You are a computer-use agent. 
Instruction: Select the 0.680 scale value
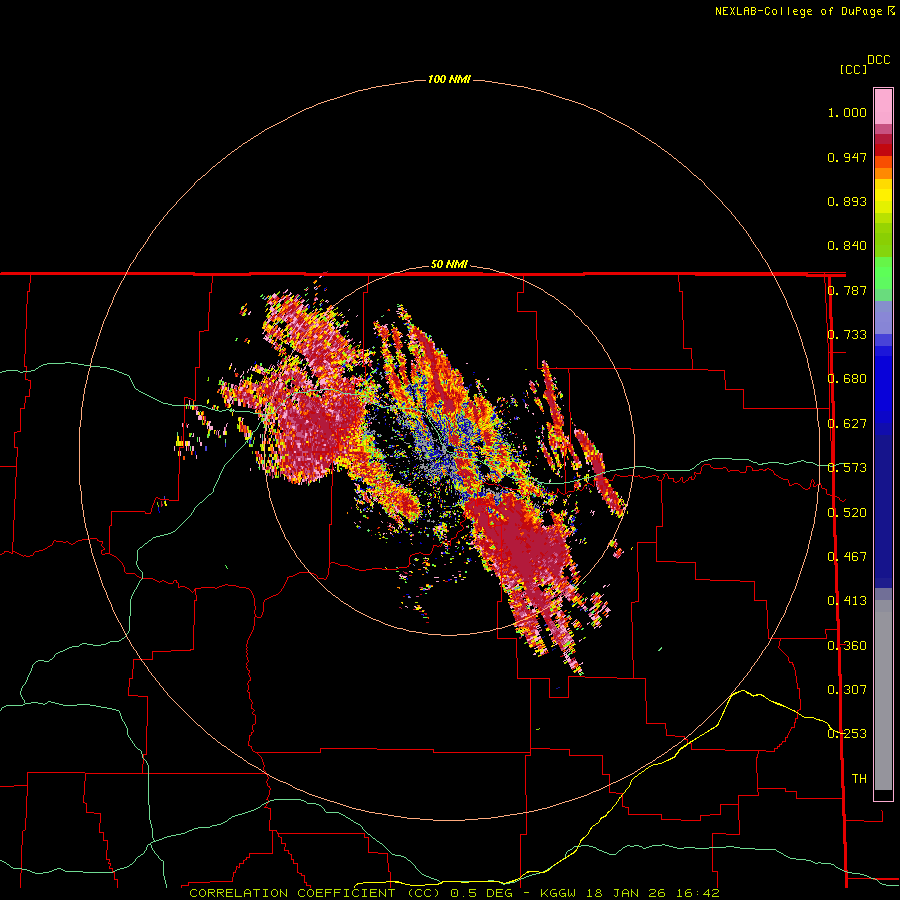pos(847,379)
